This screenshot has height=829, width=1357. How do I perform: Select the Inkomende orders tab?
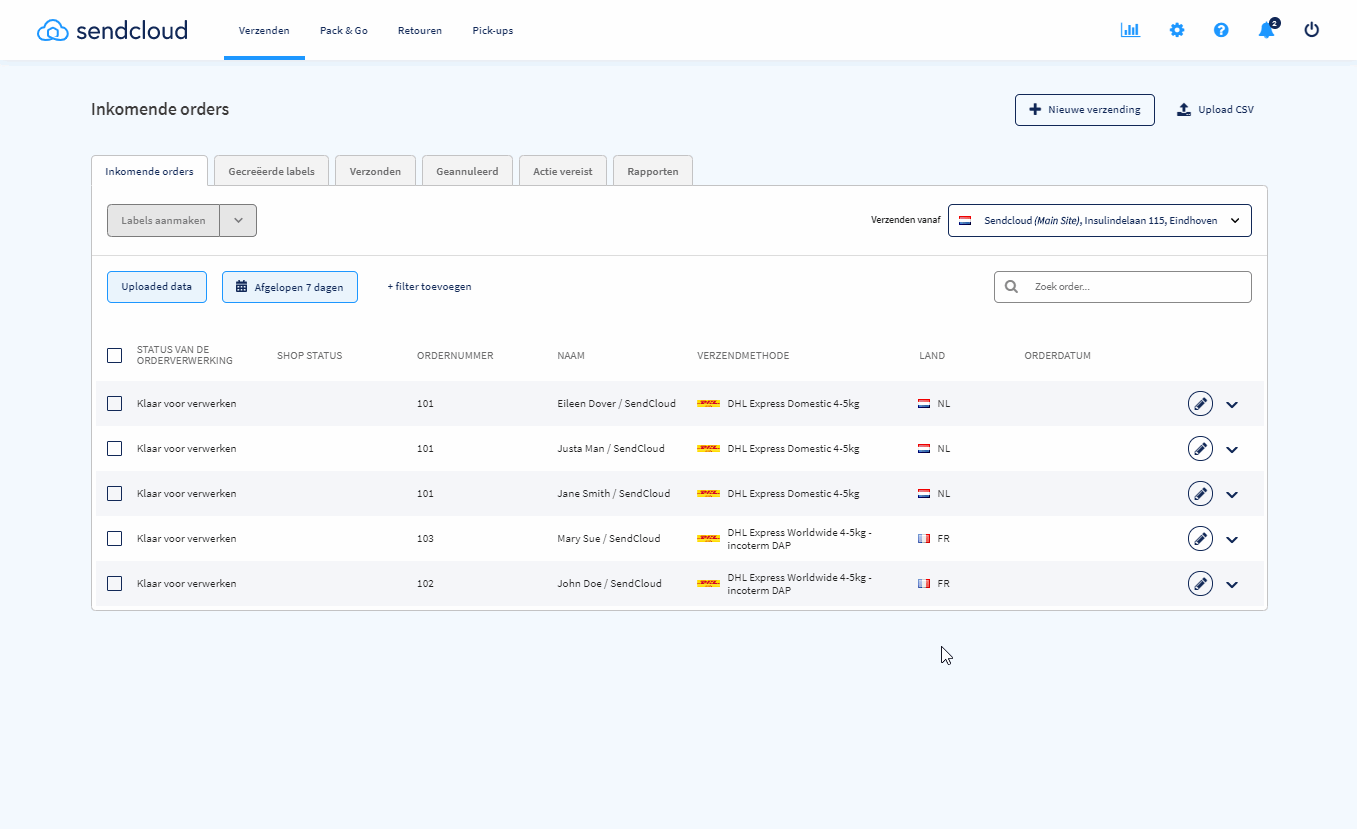point(149,171)
